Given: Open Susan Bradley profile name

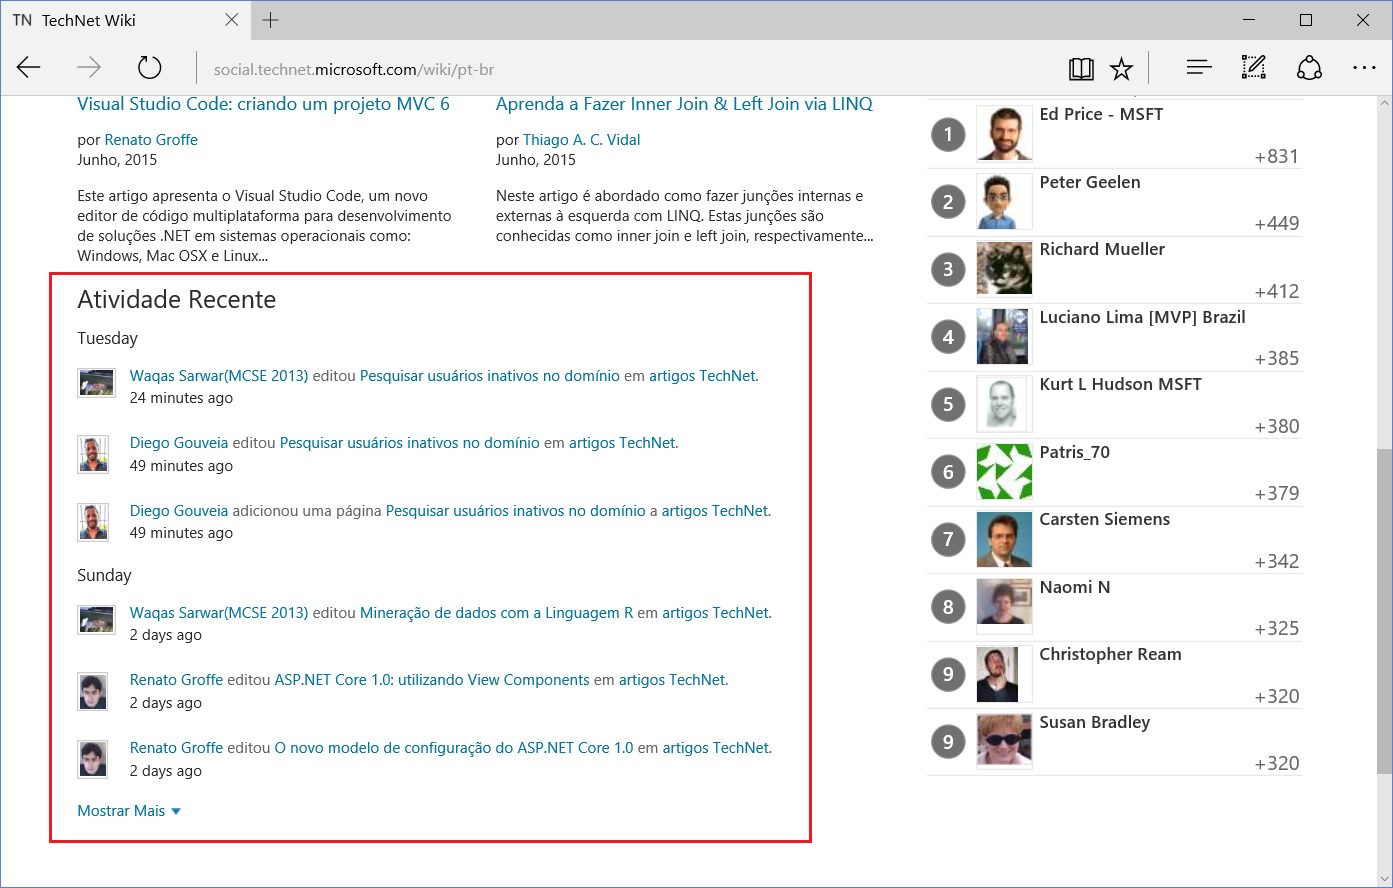Looking at the screenshot, I should tap(1095, 722).
